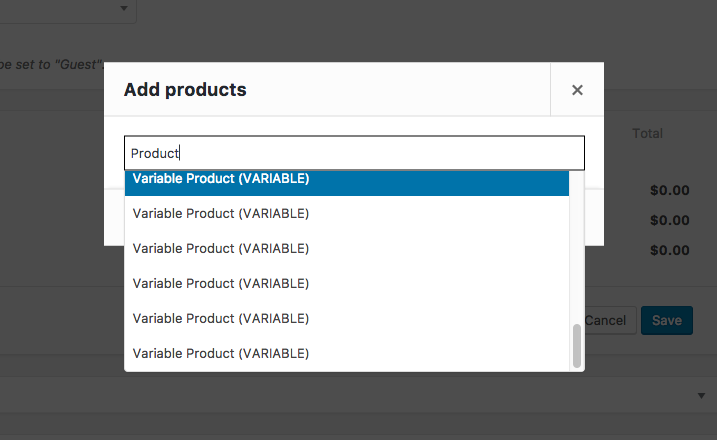Pick the last Variable Product result in list

[x=347, y=353]
